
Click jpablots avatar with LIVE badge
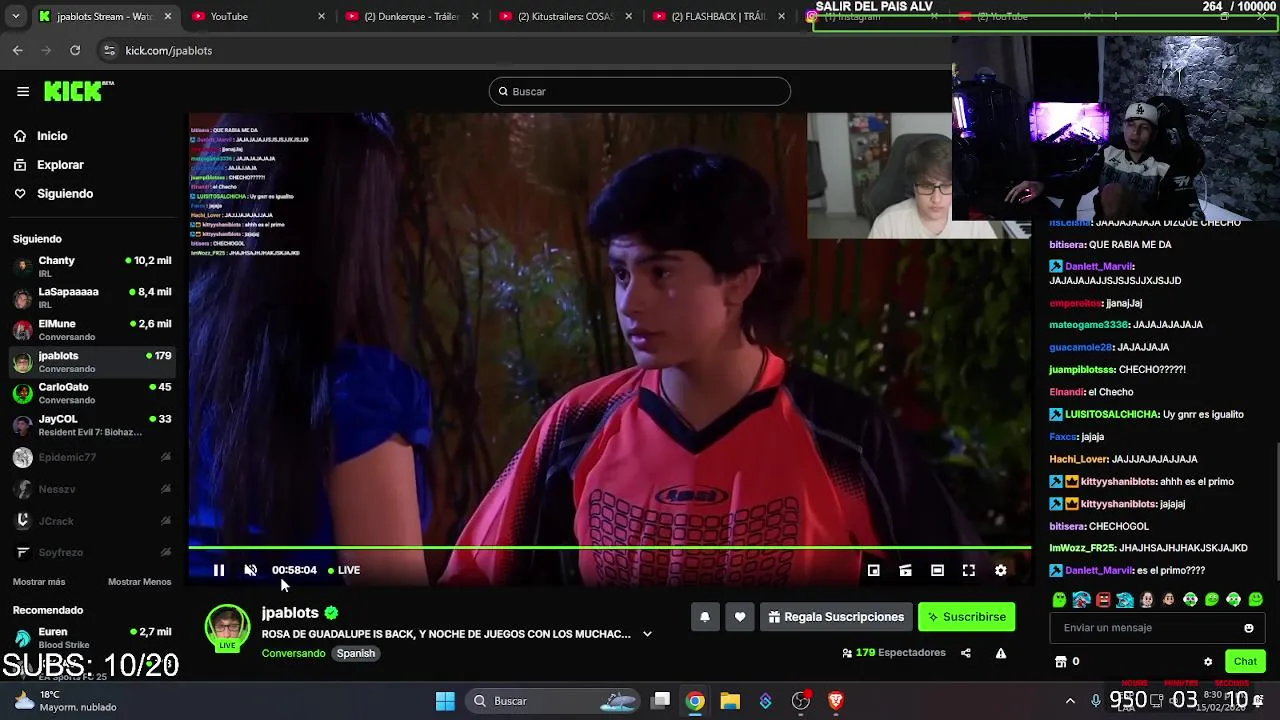(x=227, y=628)
